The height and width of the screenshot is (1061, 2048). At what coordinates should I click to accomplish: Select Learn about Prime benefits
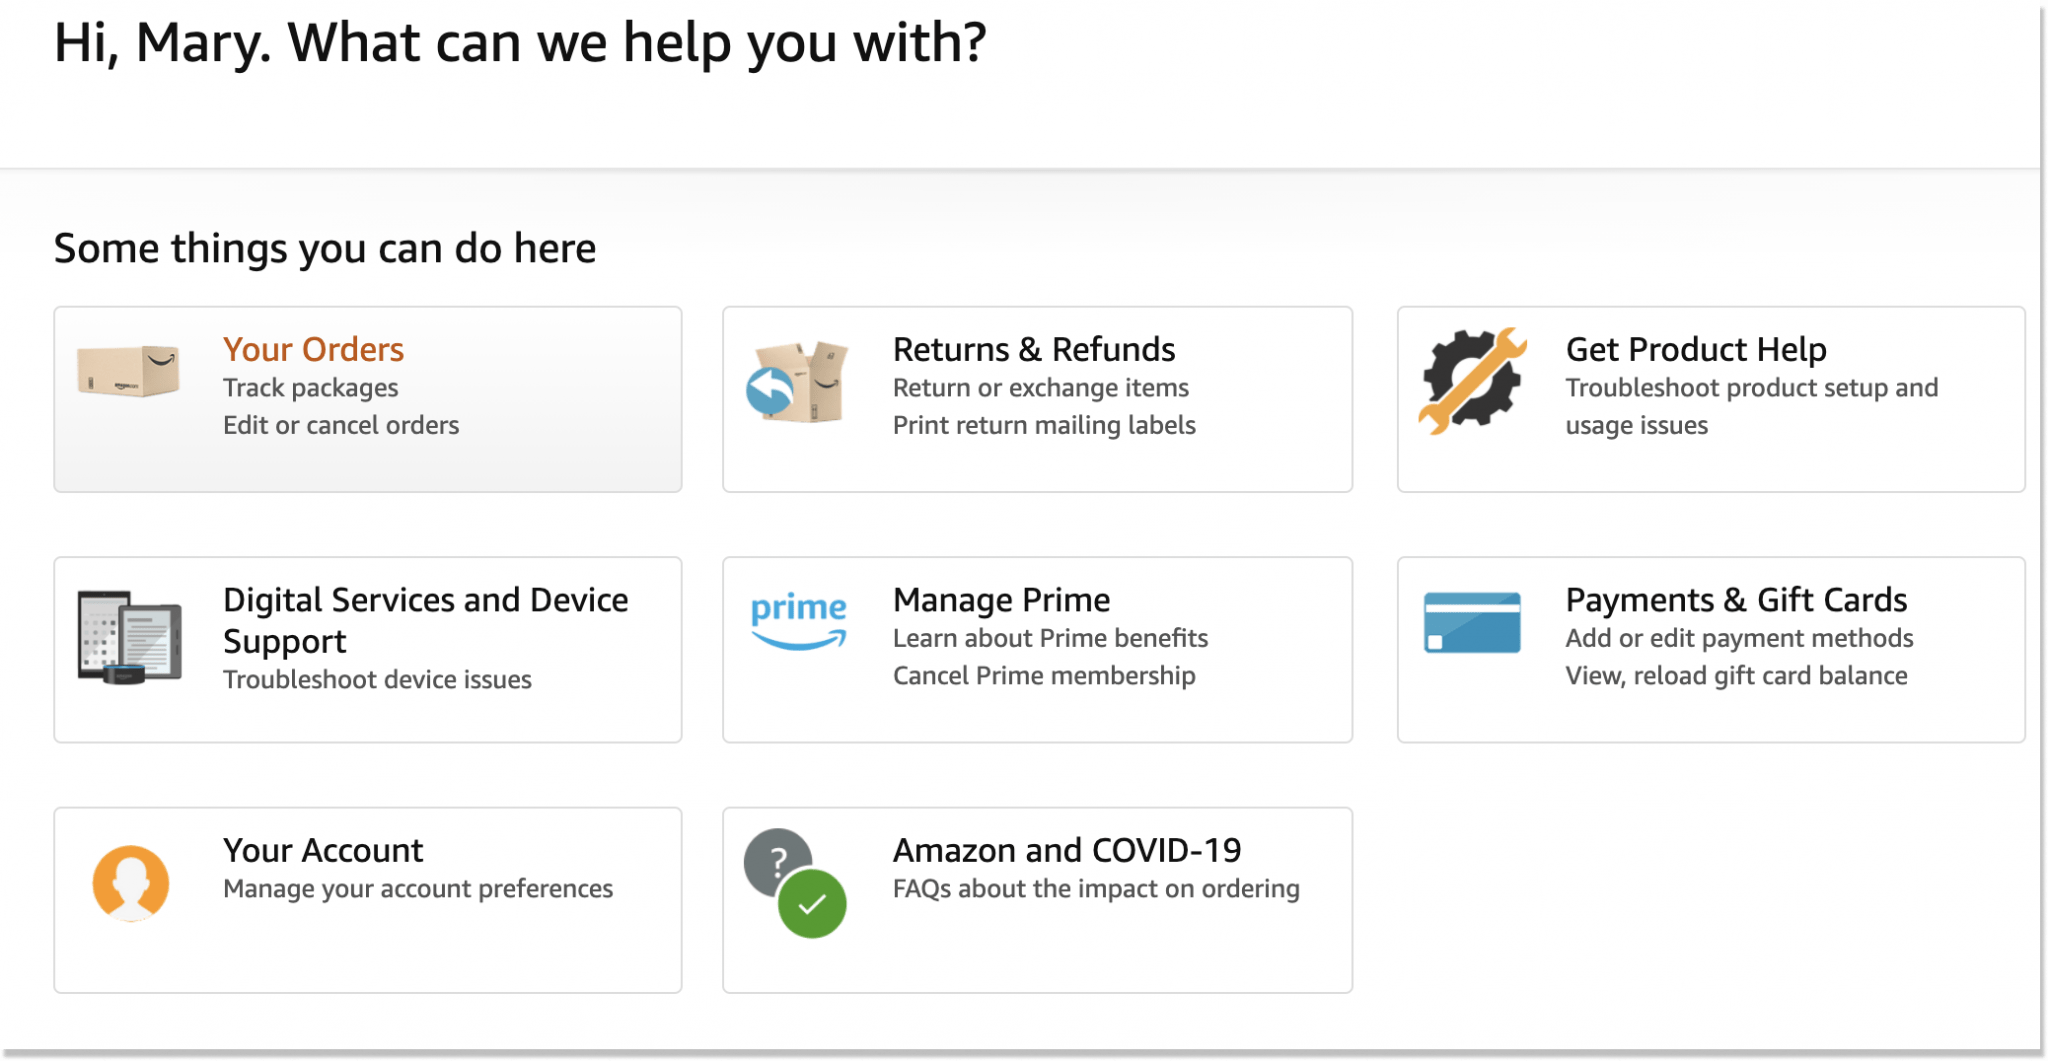[1050, 637]
